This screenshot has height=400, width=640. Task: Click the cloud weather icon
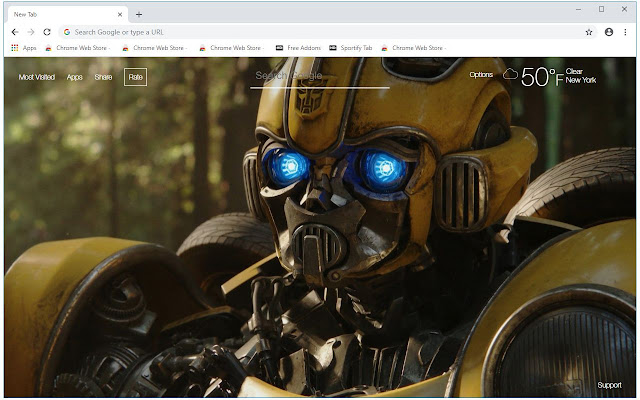(x=510, y=74)
